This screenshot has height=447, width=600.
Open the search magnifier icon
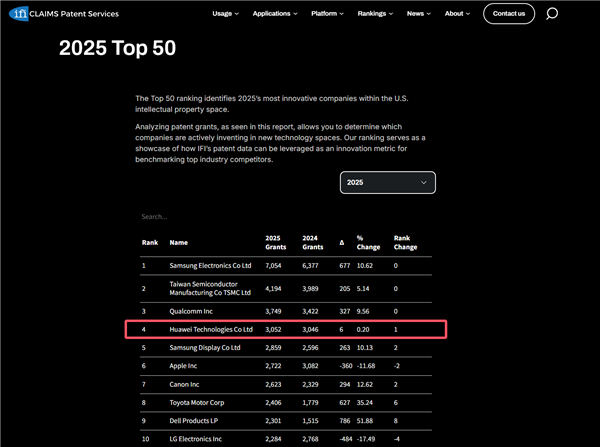552,14
